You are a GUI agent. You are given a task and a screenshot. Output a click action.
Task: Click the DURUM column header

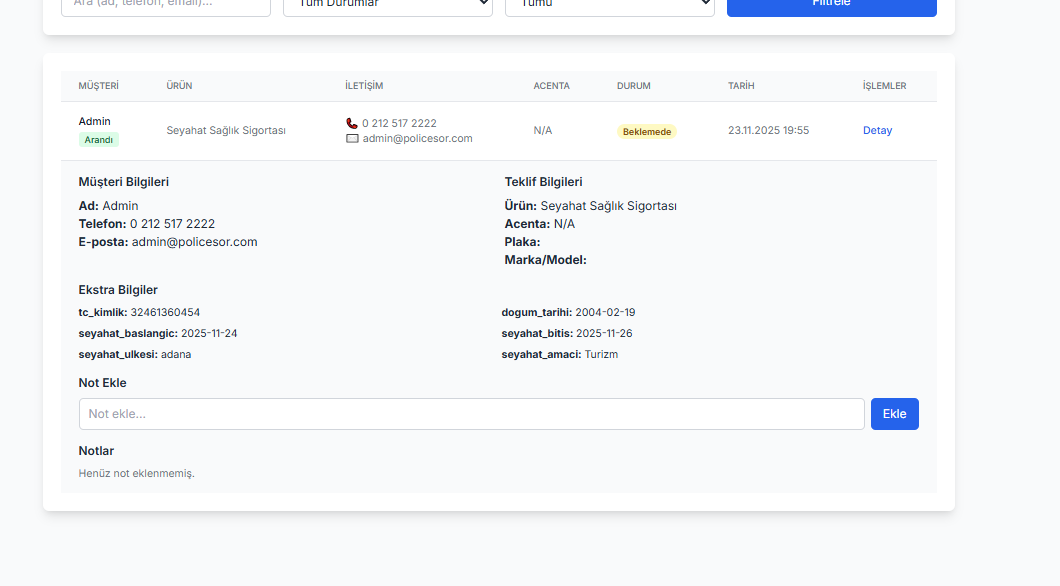[x=633, y=86]
